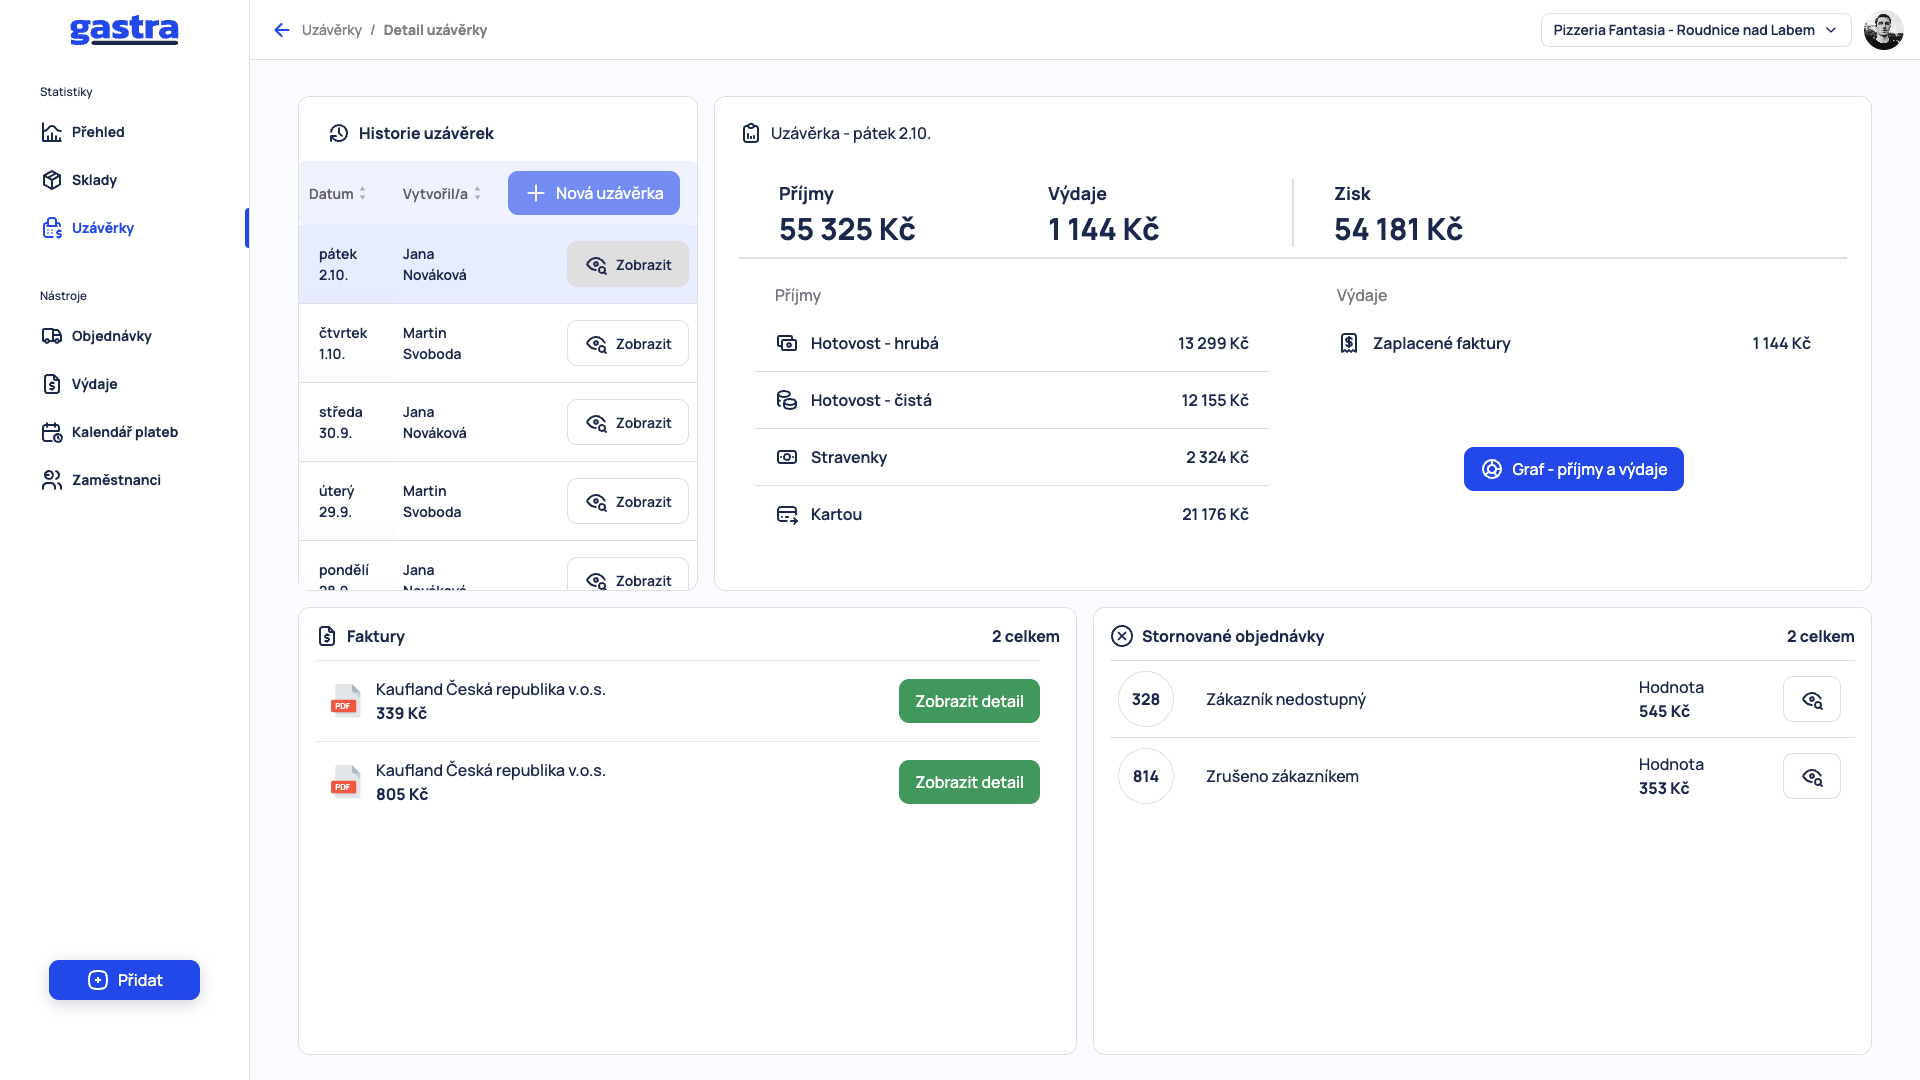The height and width of the screenshot is (1080, 1920).
Task: Open Sklady in the sidebar
Action: [94, 180]
